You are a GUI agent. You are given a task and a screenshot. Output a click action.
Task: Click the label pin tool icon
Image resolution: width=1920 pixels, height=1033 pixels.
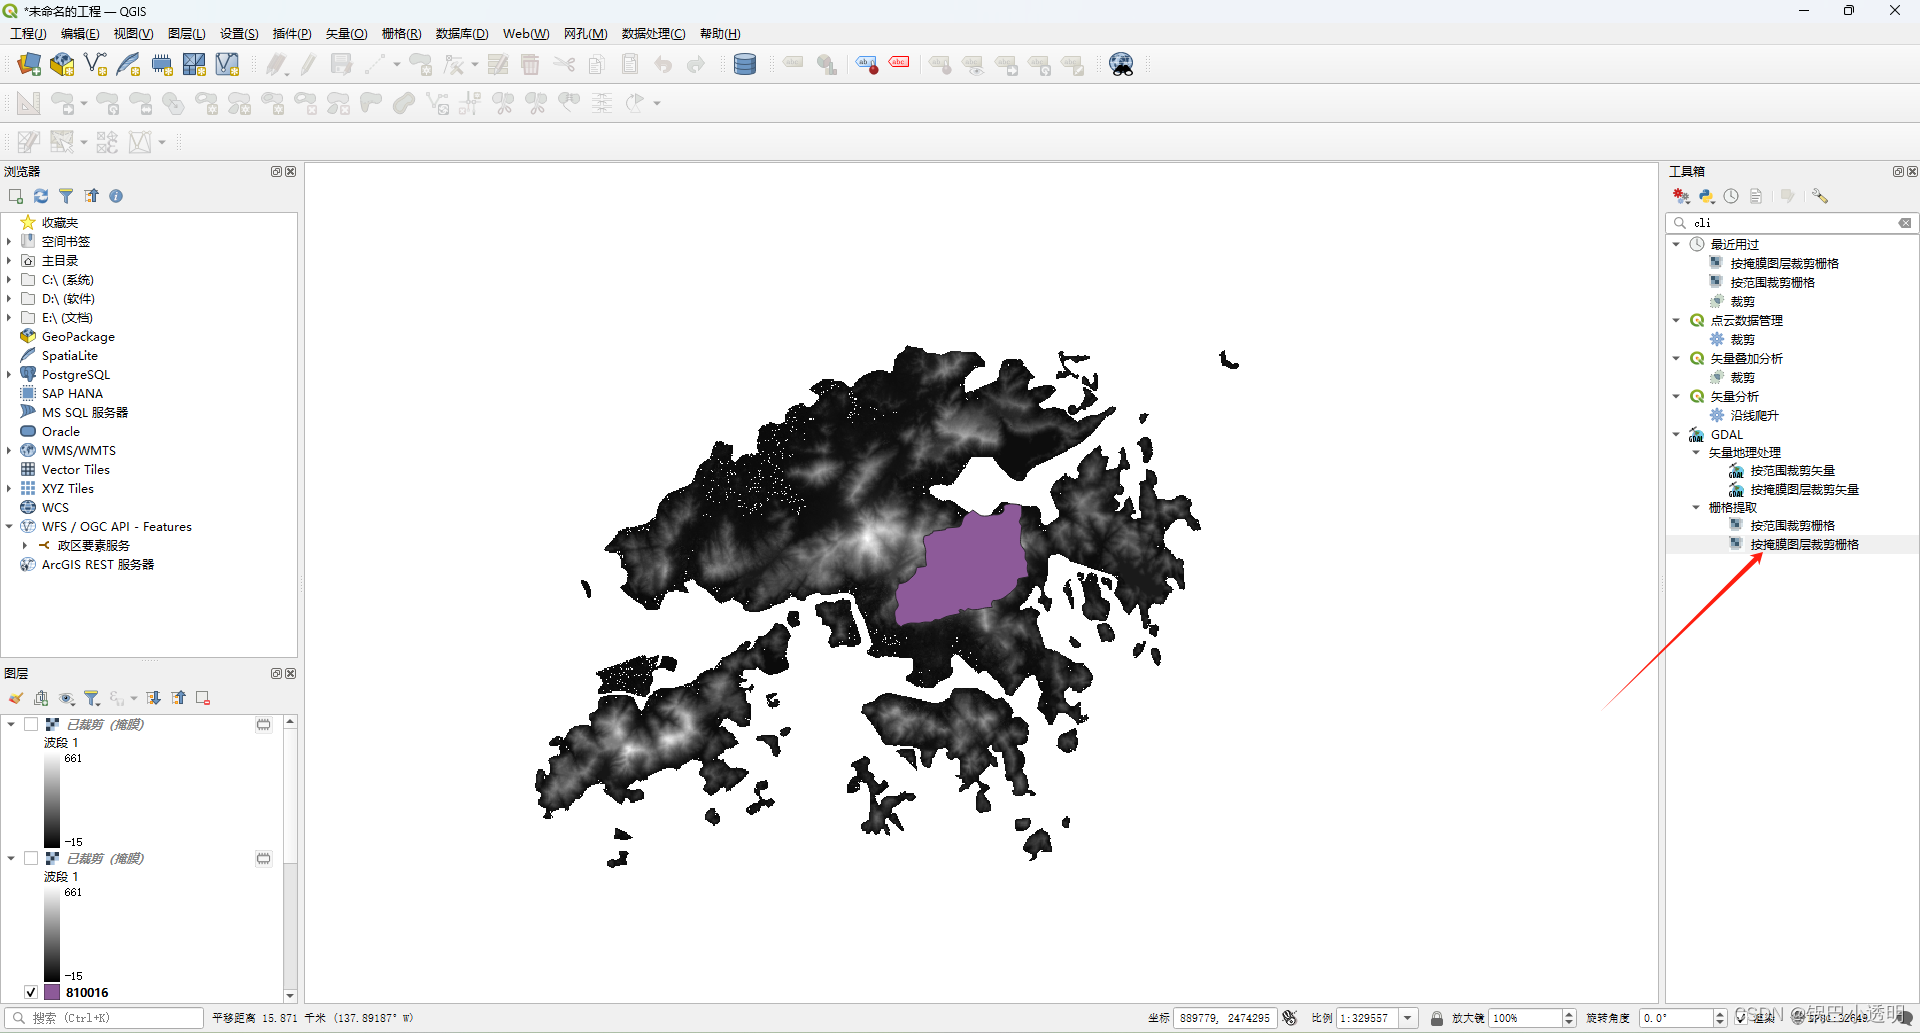pyautogui.click(x=867, y=65)
